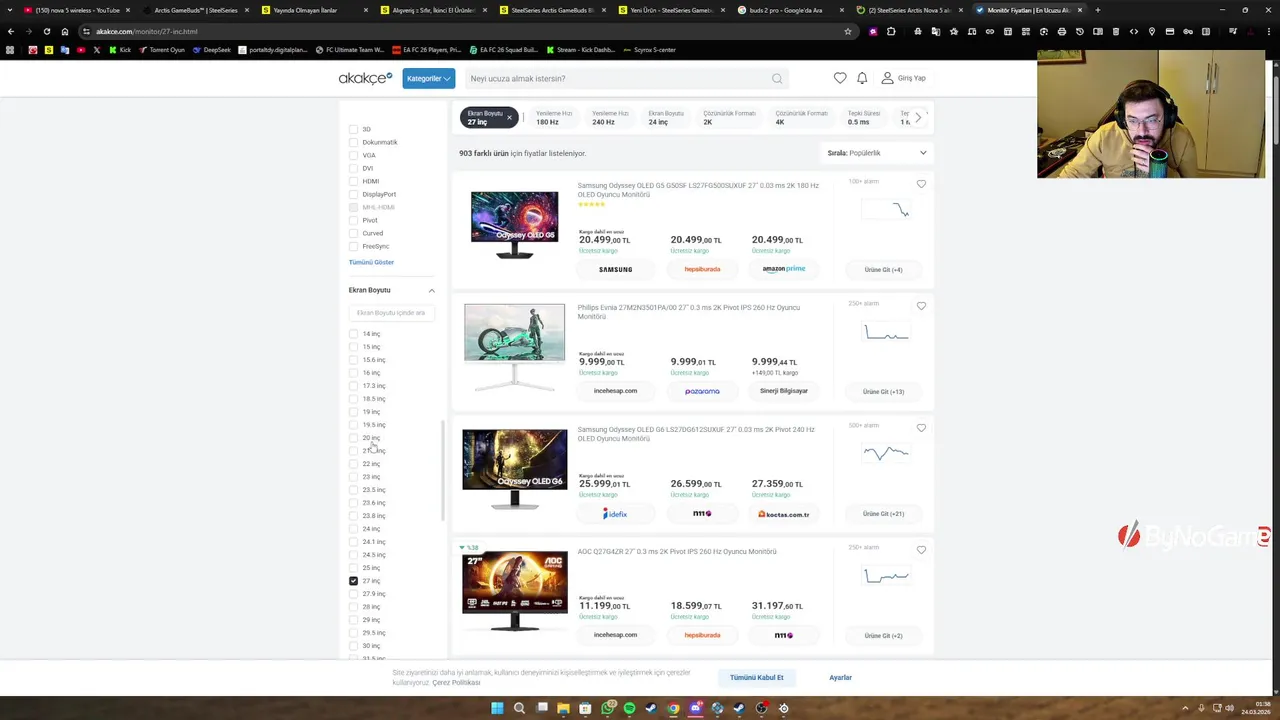1280x720 pixels.
Task: Open Windows Start menu
Action: (x=497, y=708)
